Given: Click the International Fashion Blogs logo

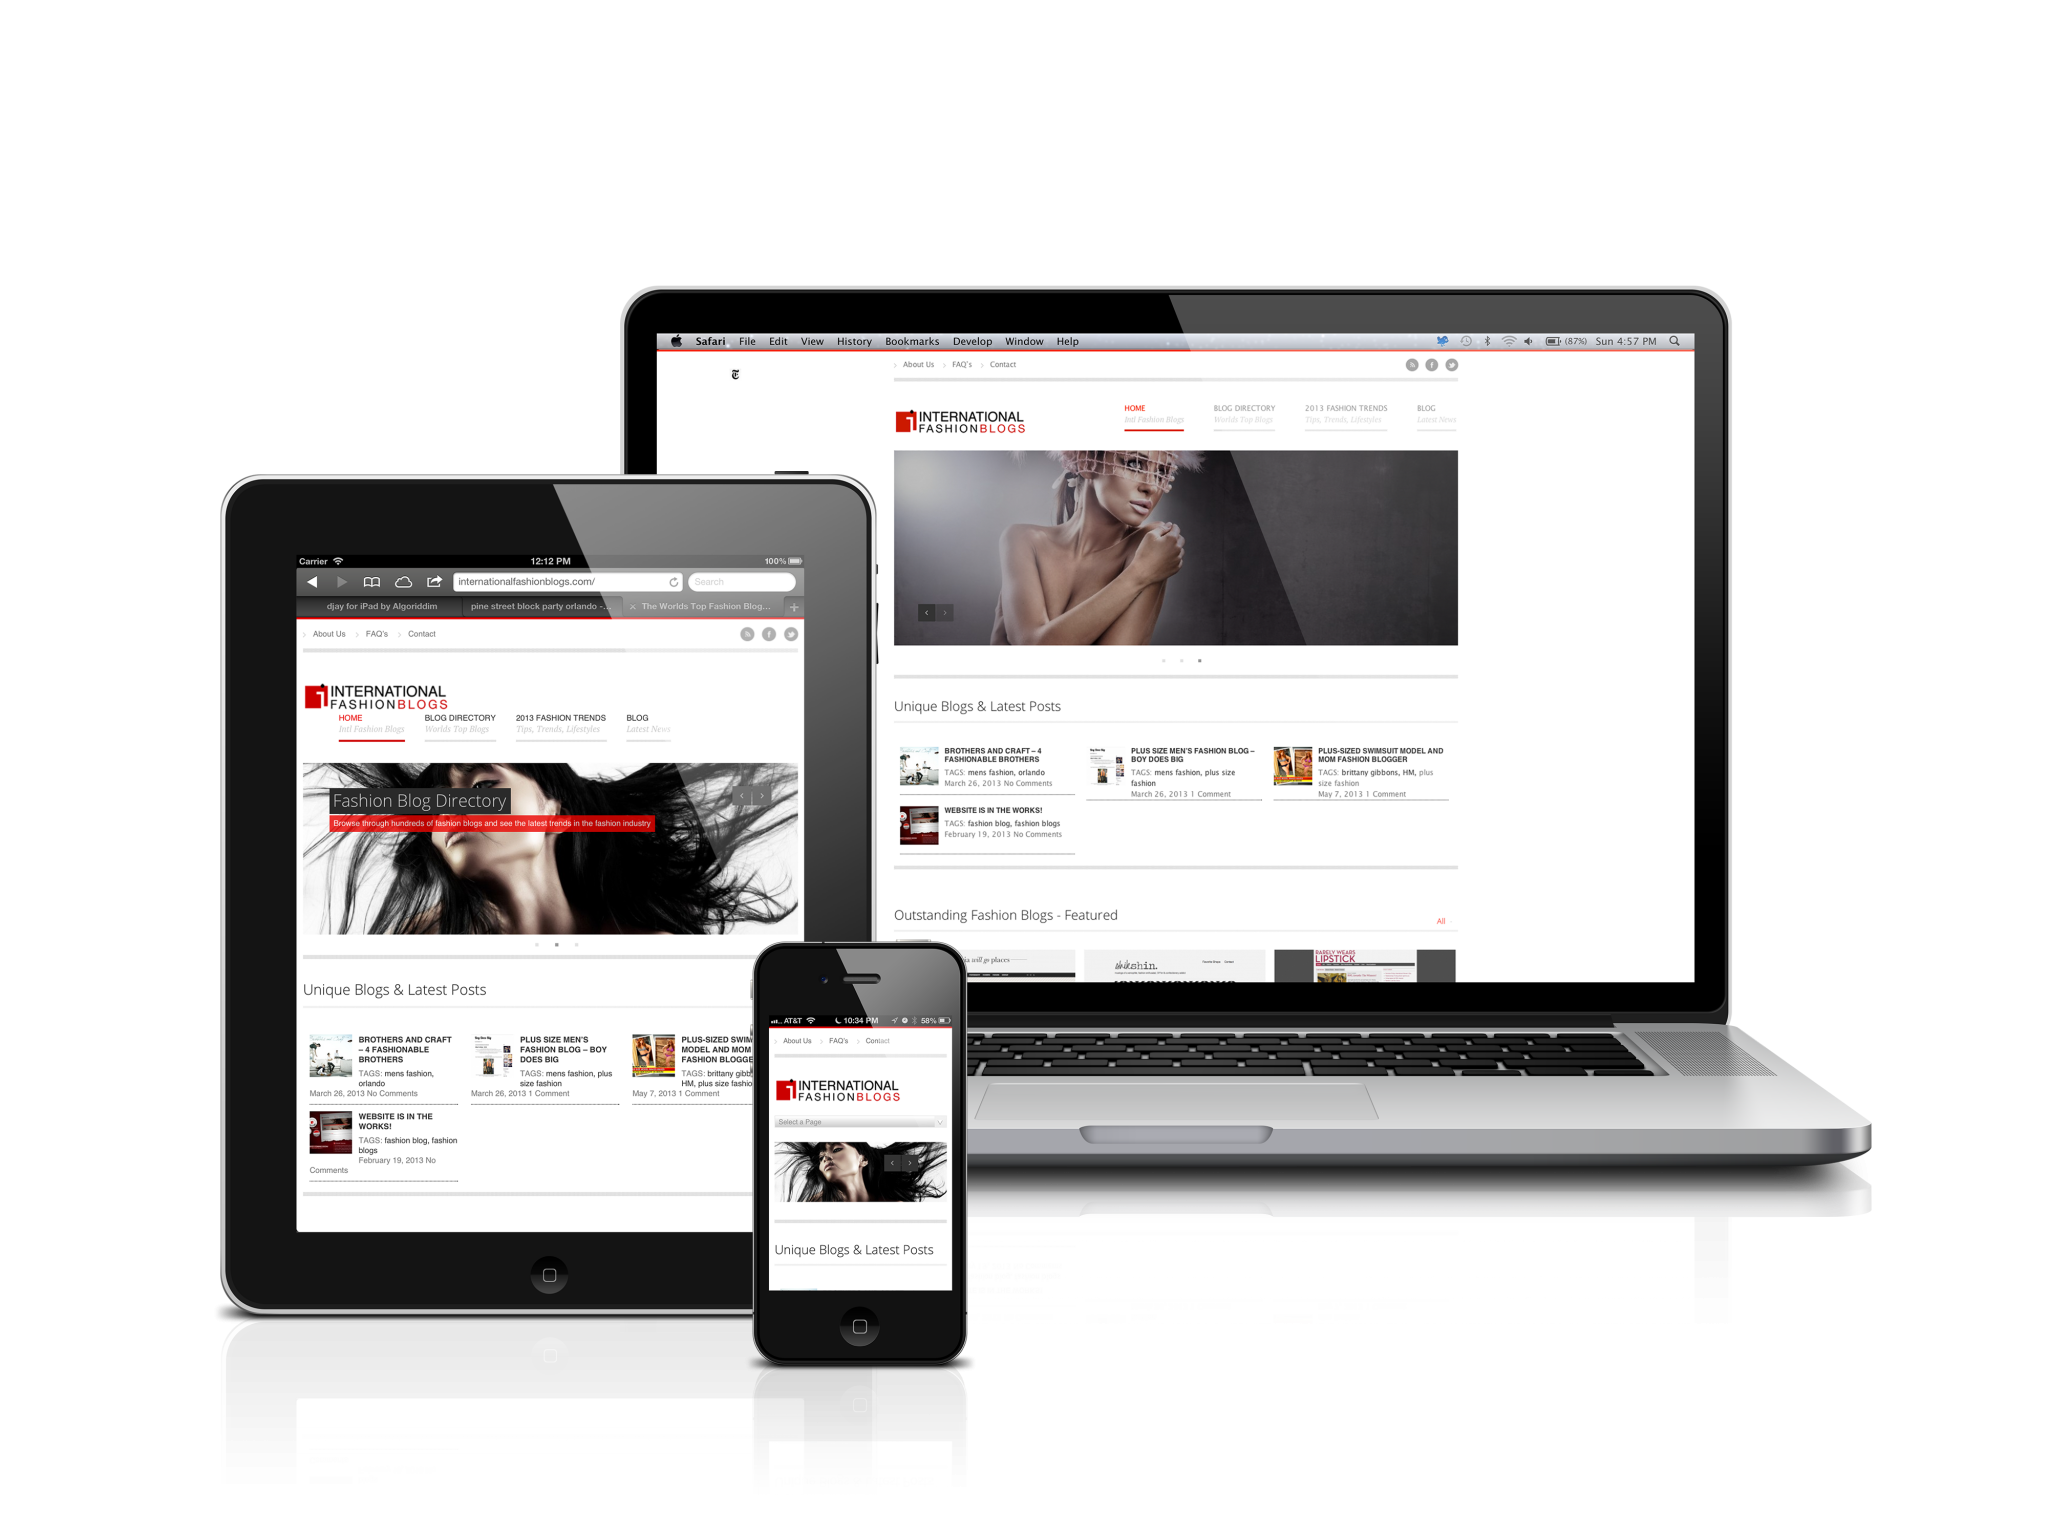Looking at the screenshot, I should click(980, 423).
